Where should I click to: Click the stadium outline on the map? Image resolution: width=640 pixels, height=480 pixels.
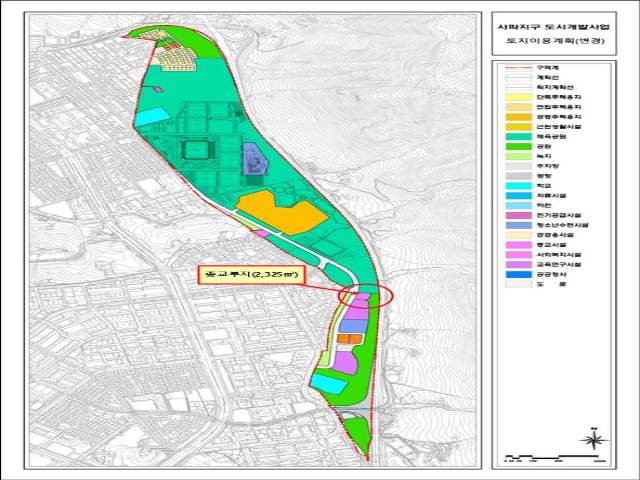(x=199, y=152)
